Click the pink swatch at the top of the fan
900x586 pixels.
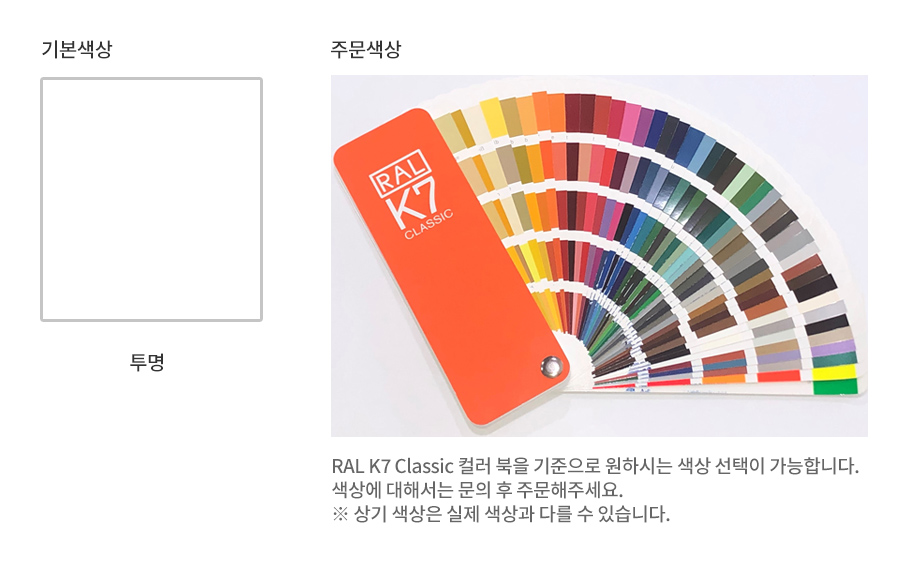pyautogui.click(x=630, y=119)
